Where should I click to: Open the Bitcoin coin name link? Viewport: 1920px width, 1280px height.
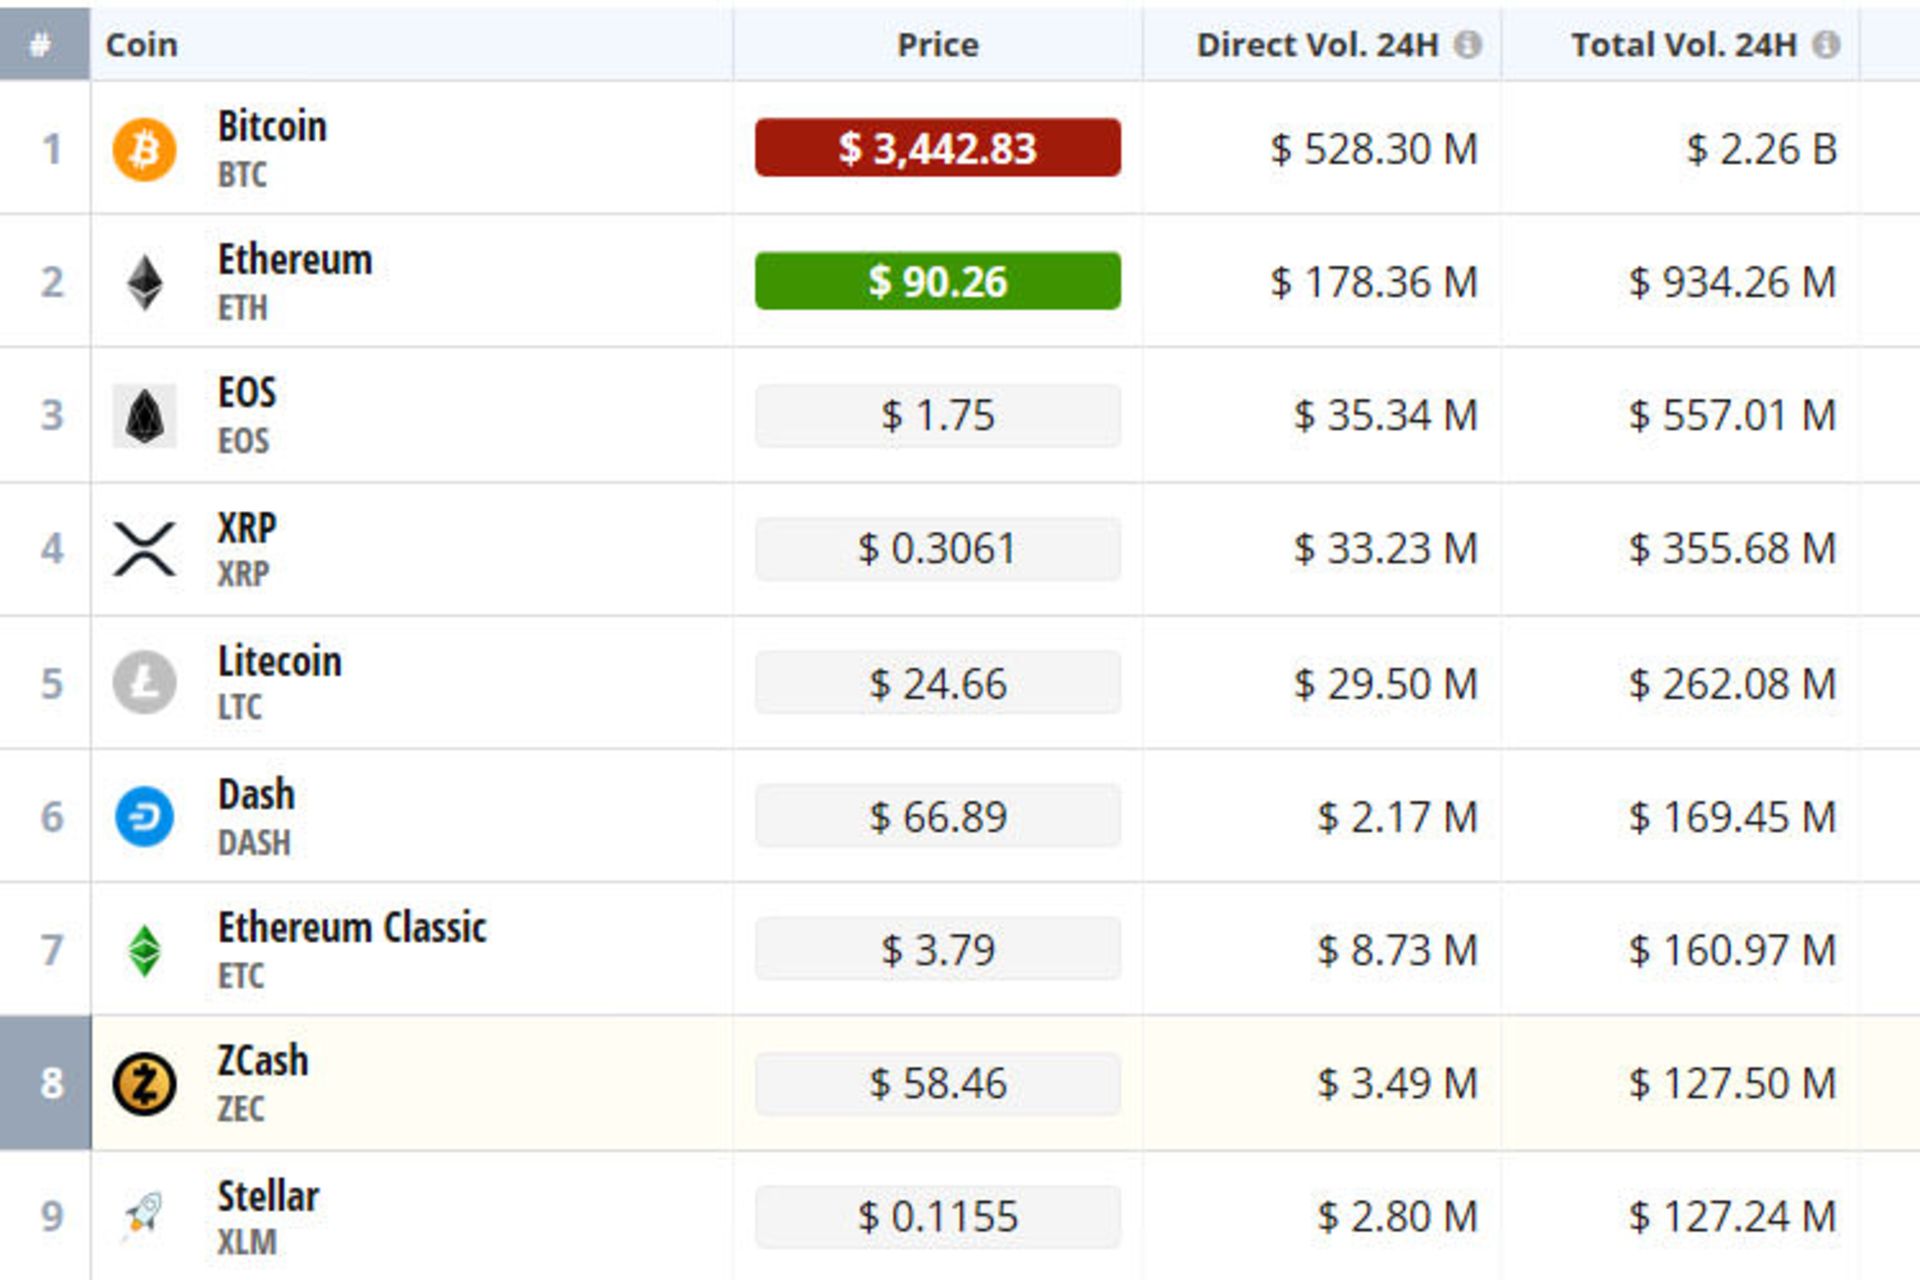pos(272,127)
